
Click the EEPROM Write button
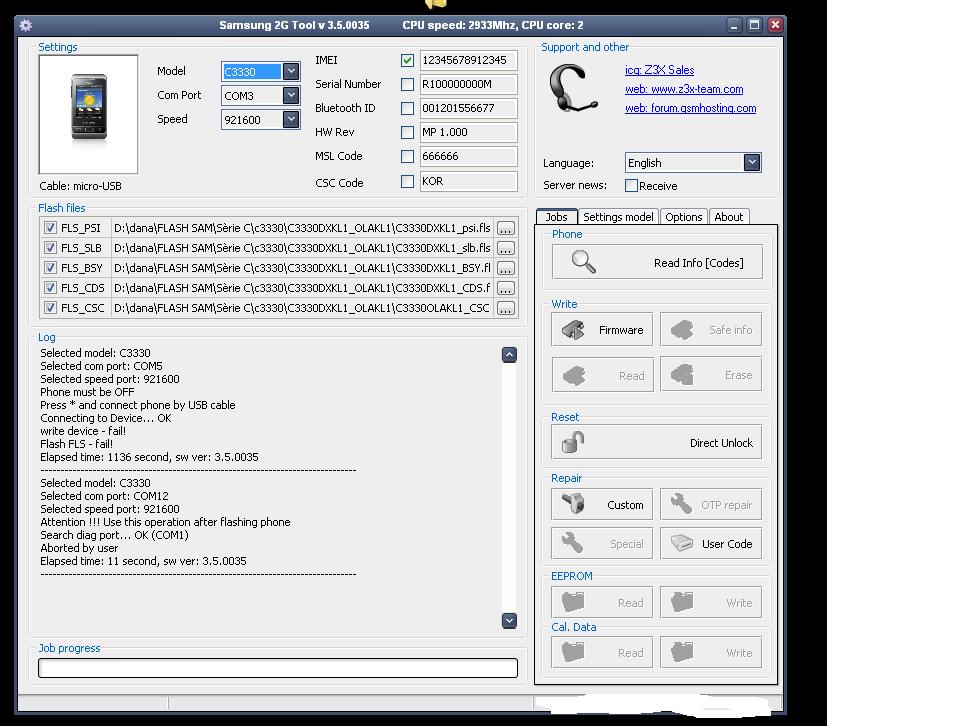pos(711,602)
